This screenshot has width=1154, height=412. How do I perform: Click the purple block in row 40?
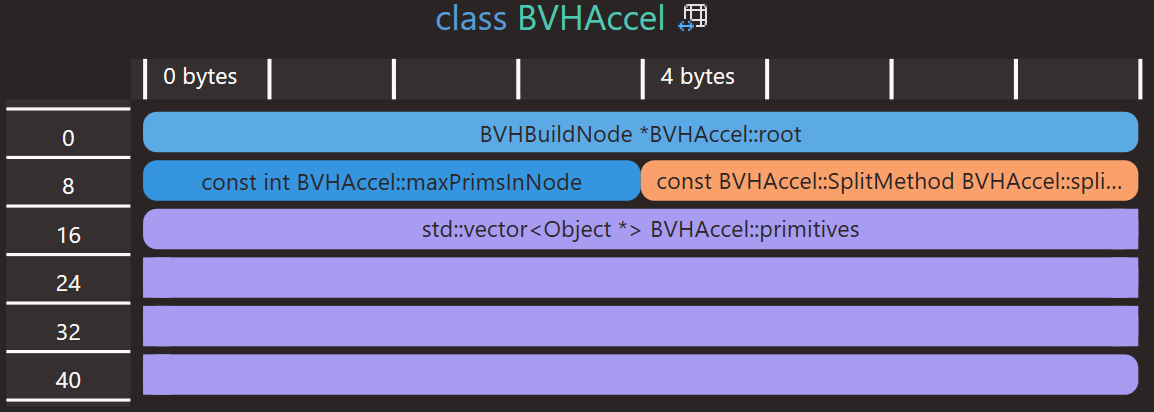click(640, 374)
